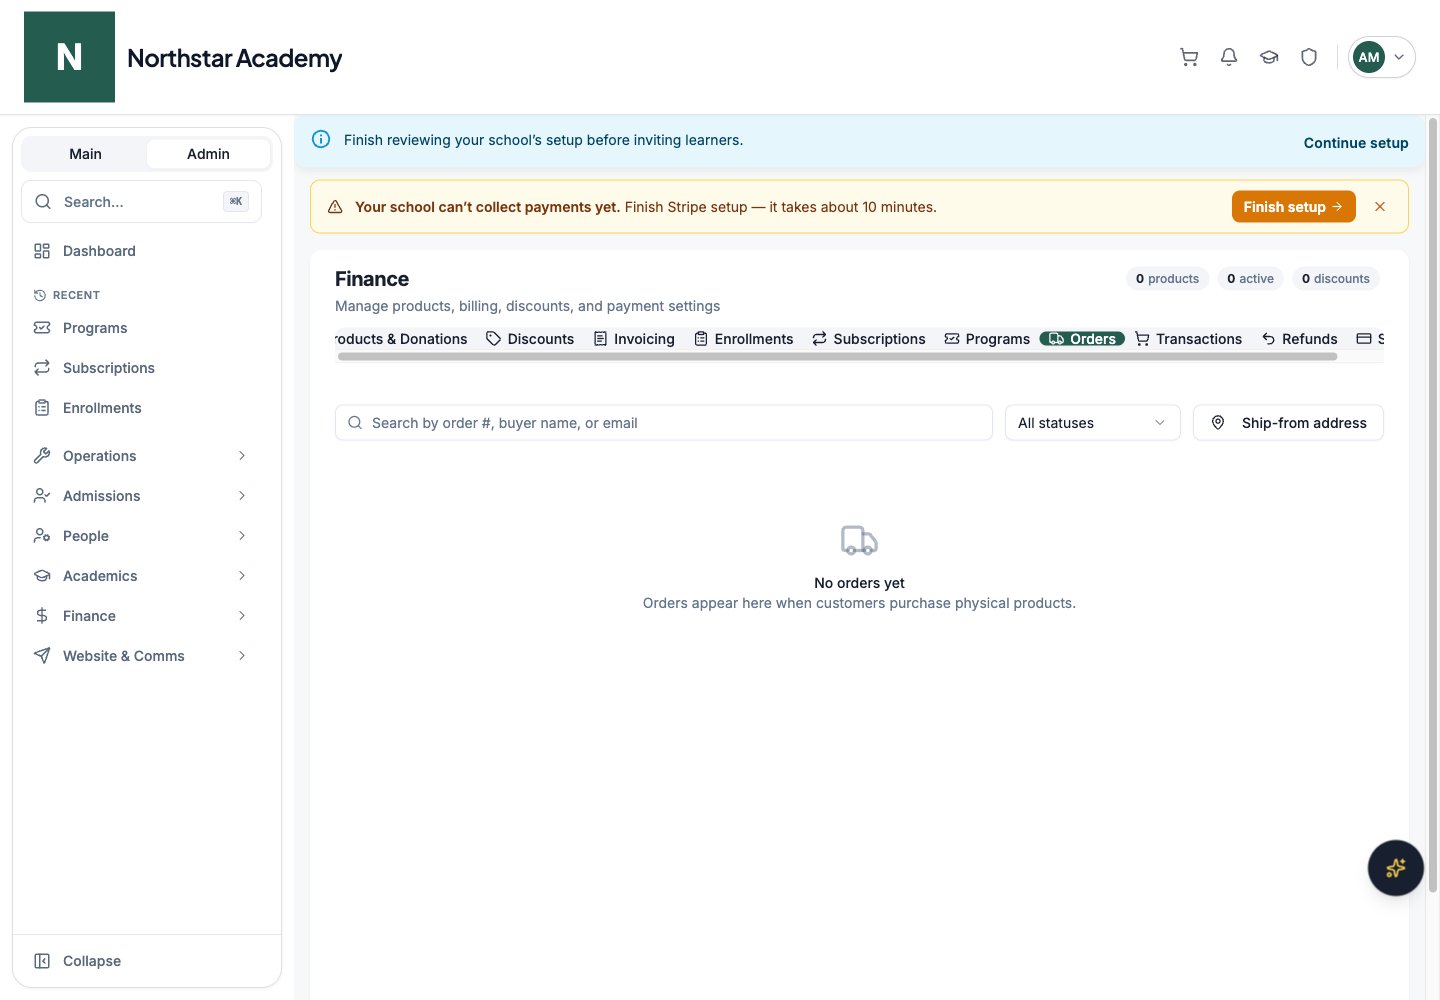Click the info icon in setup banner

tap(321, 140)
